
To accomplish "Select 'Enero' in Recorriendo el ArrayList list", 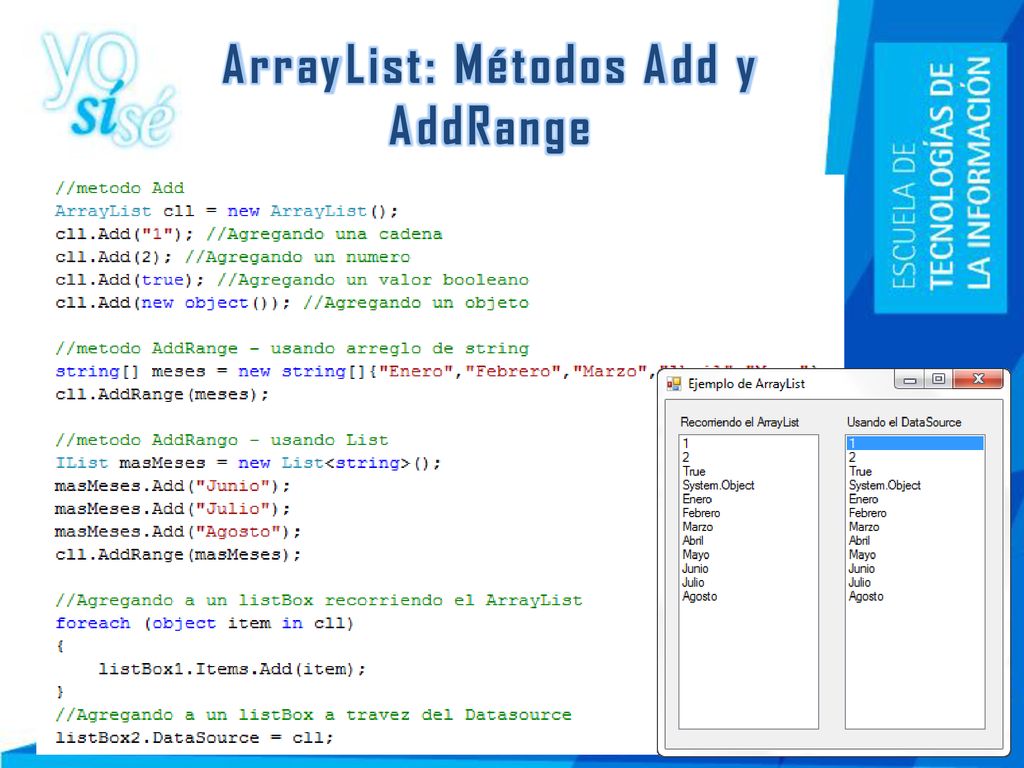I will coord(697,499).
